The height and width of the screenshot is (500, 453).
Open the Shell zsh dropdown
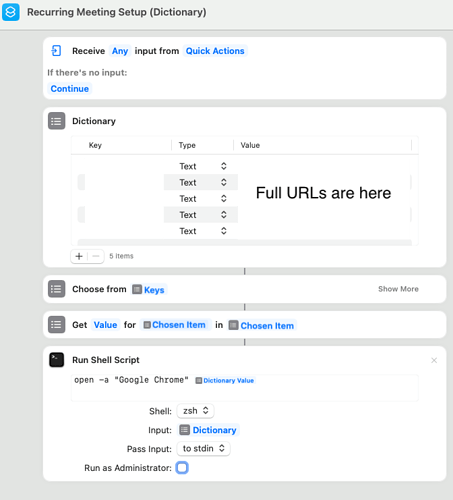point(195,411)
